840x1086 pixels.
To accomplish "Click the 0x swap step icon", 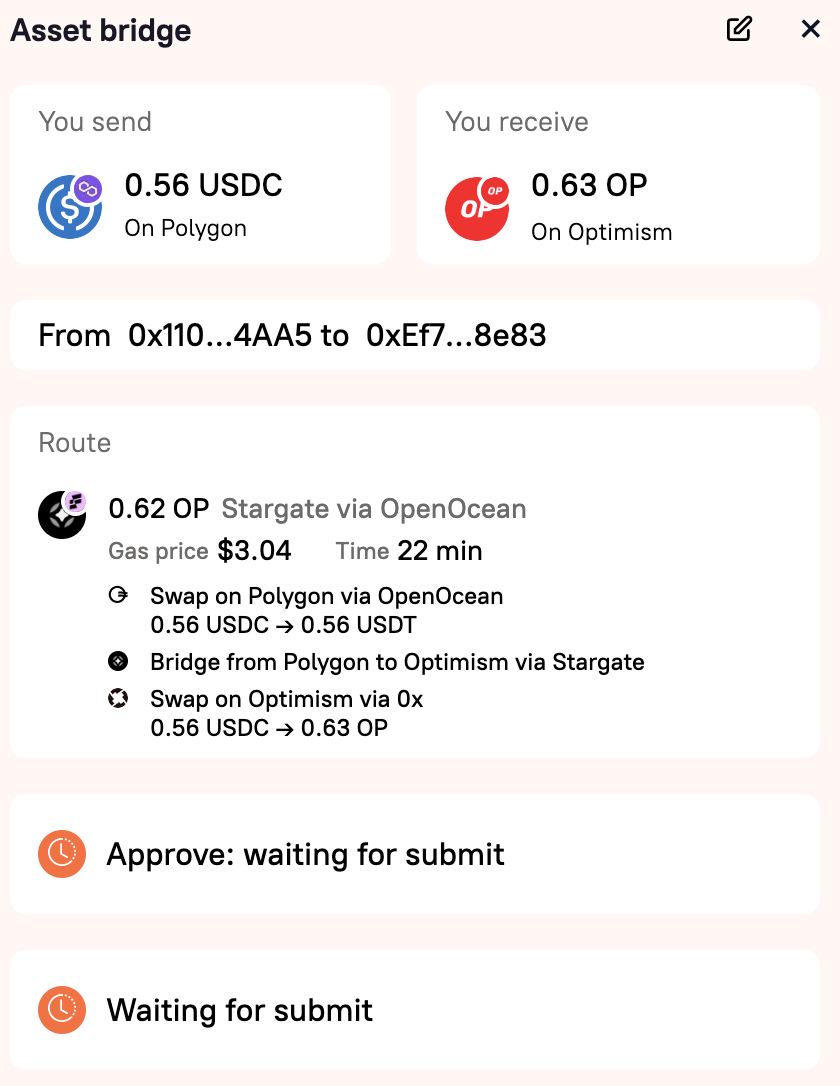I will click(x=118, y=698).
